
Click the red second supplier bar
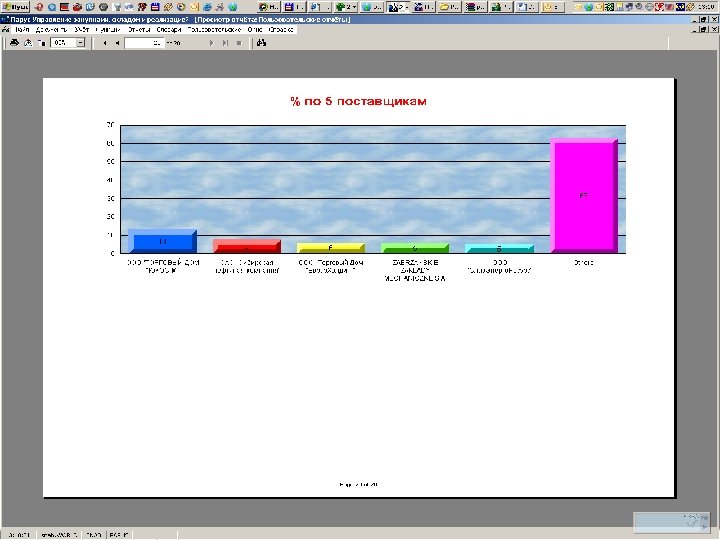[x=247, y=246]
